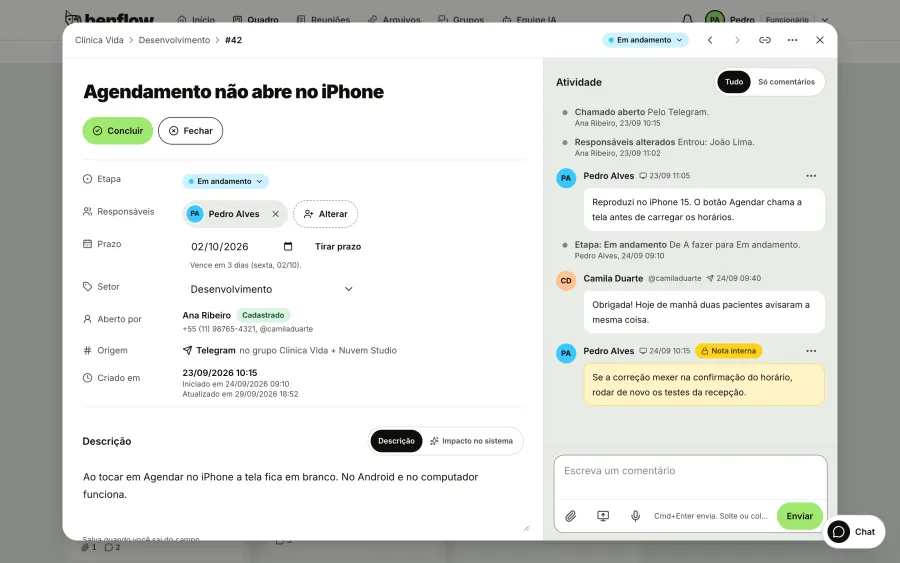This screenshot has height=563, width=900.
Task: Filter activity to Só comentários
Action: pos(786,81)
